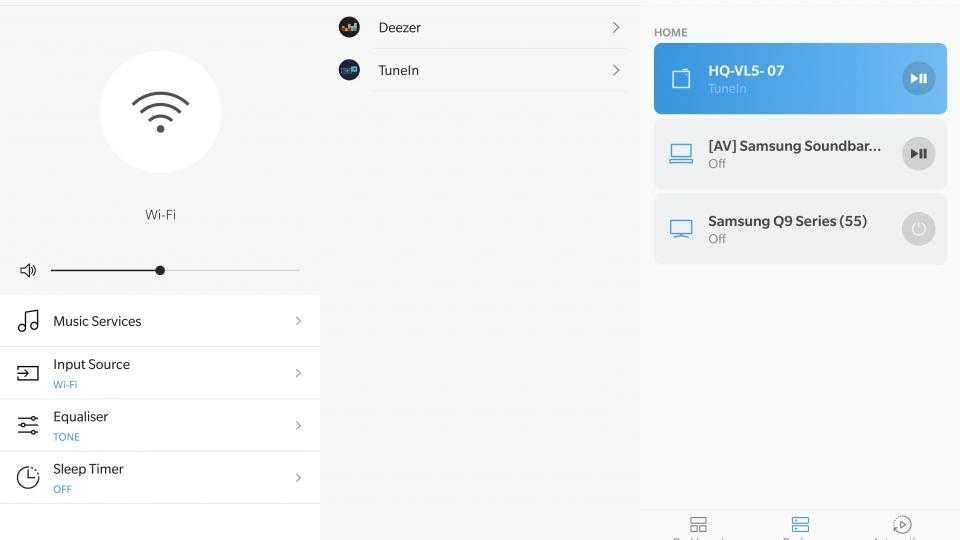Select the HQ-VL5-07 device card
960x540 pixels.
point(800,78)
